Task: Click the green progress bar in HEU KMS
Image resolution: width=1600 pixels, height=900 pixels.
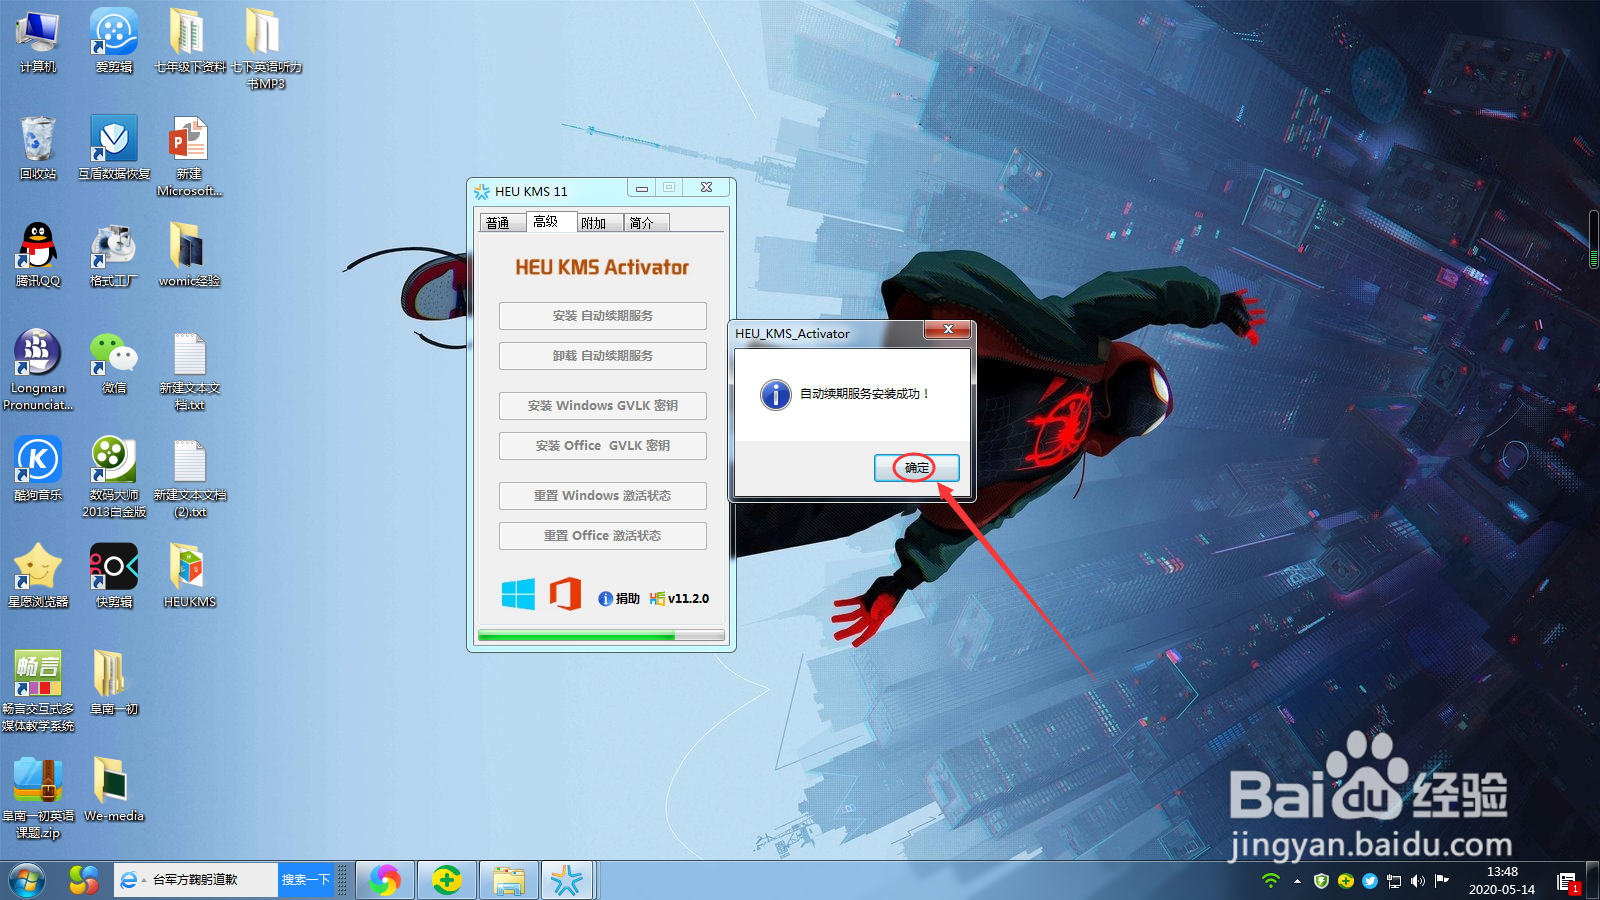Action: click(x=601, y=635)
